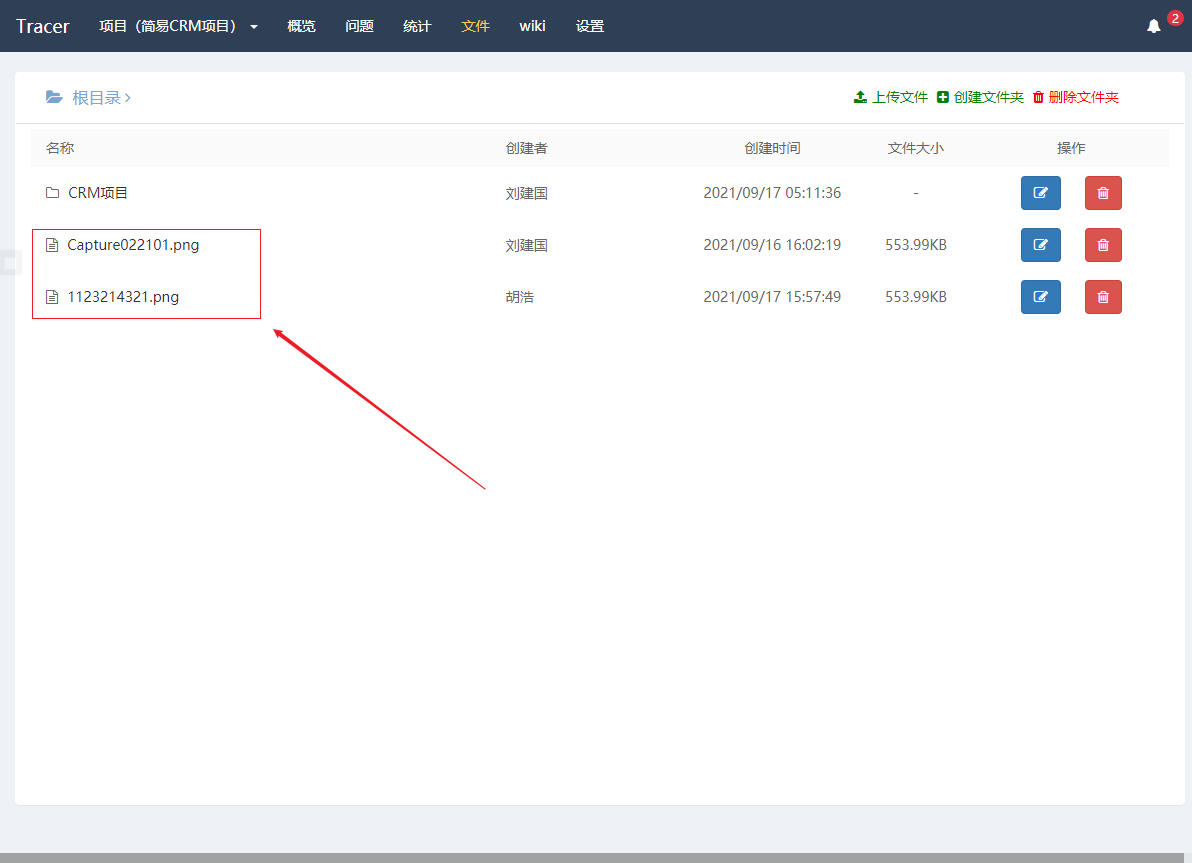Open the 项目 (简易CRM项目) dropdown

[x=178, y=26]
